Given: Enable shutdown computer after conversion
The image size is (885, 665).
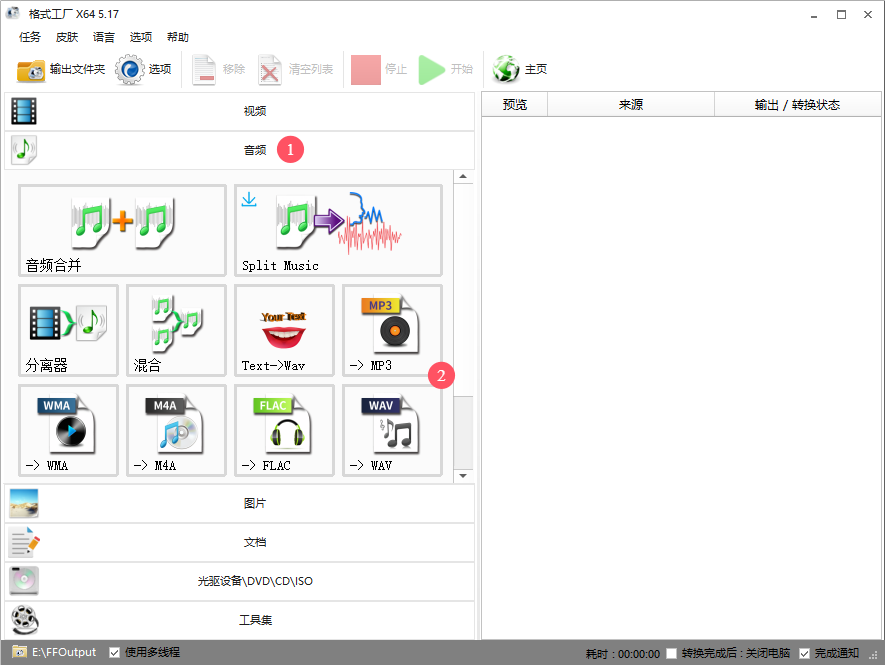Looking at the screenshot, I should click(672, 651).
